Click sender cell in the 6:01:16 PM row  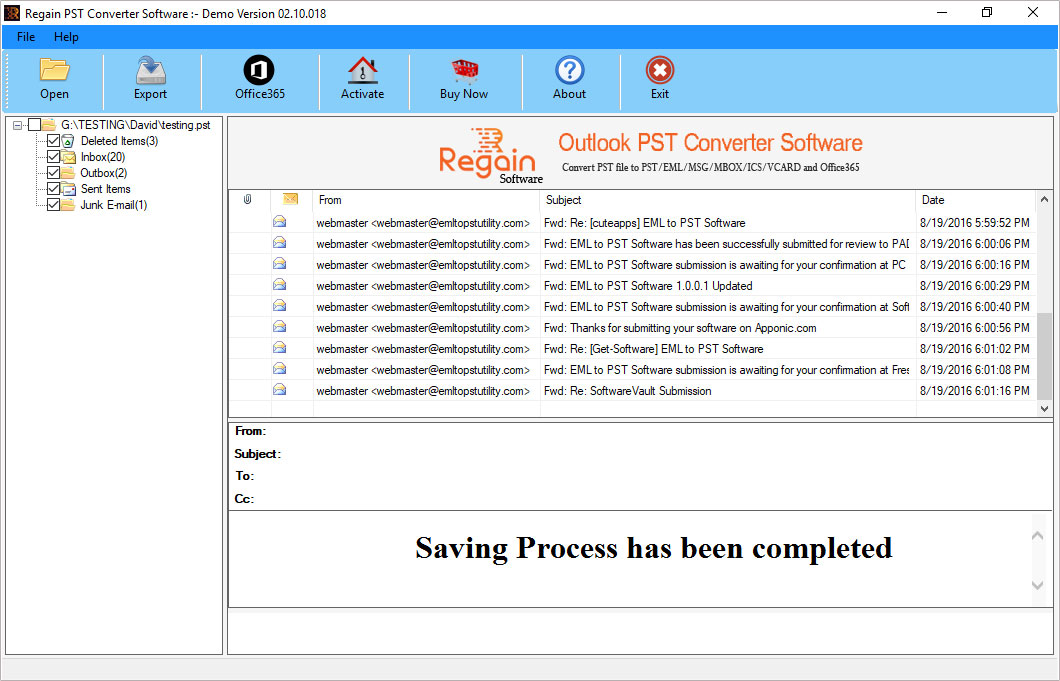point(423,390)
